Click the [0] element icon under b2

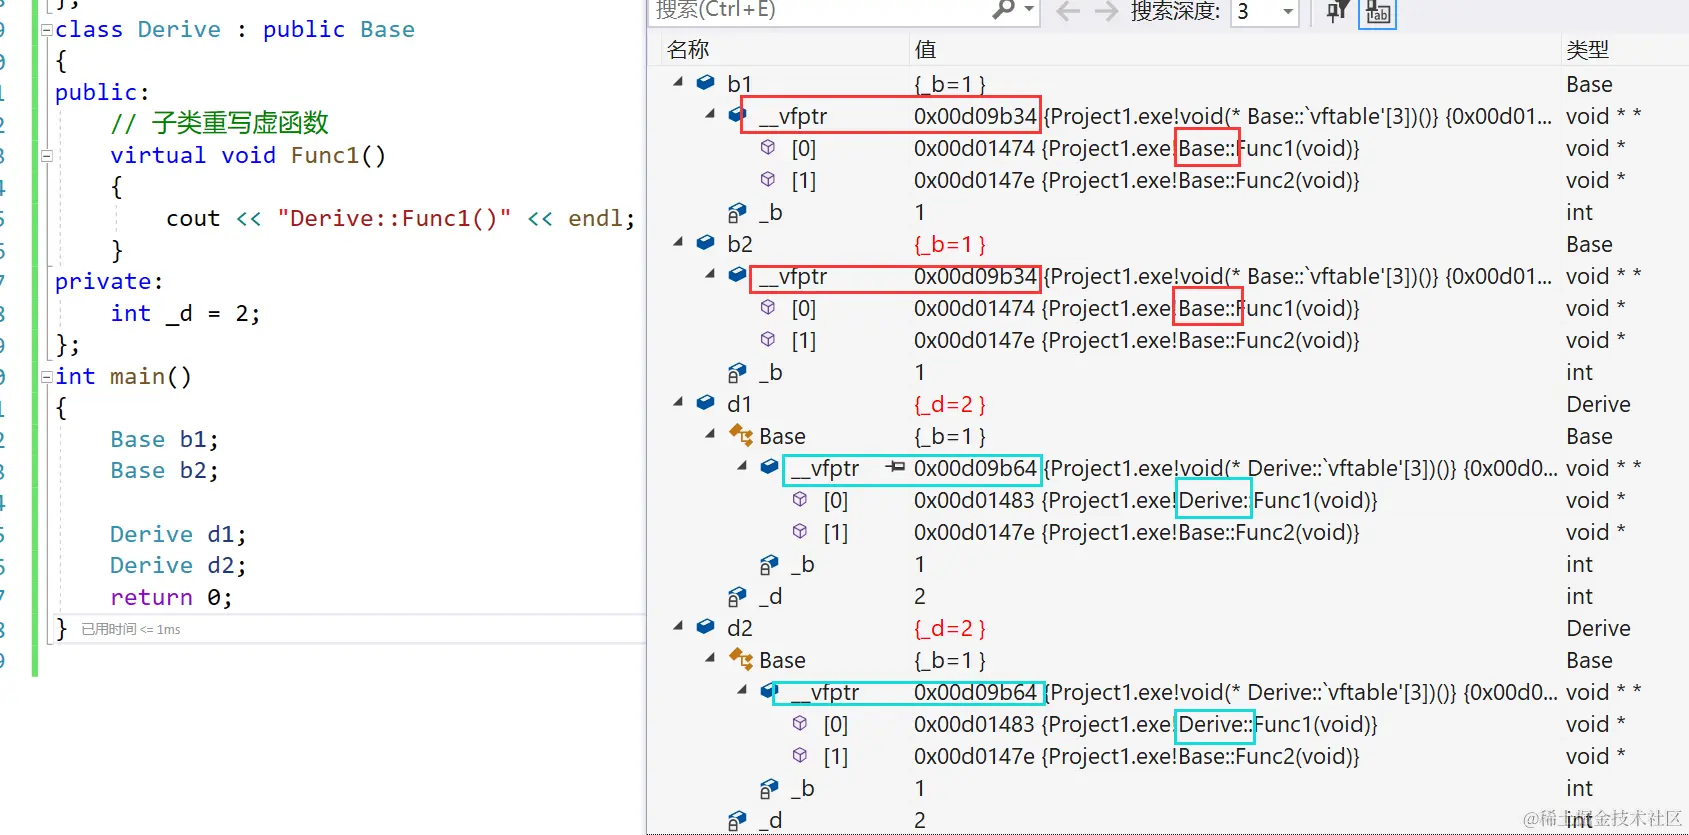point(768,307)
